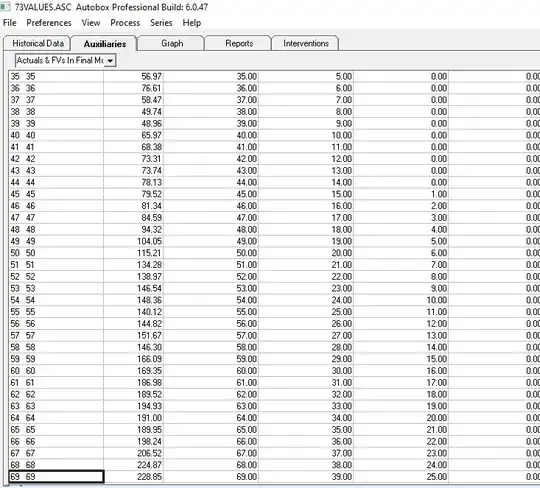Select the row header cell 69 69

(x=56, y=477)
